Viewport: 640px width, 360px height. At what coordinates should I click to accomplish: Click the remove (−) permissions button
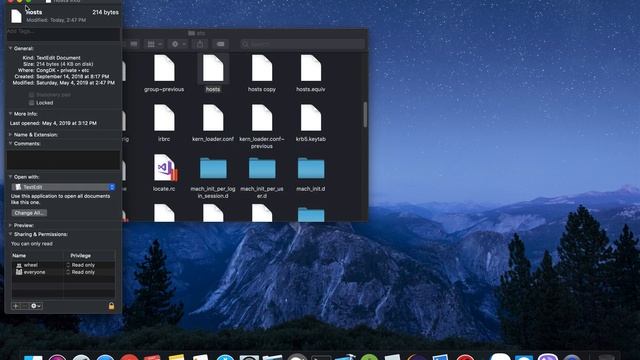tap(24, 306)
